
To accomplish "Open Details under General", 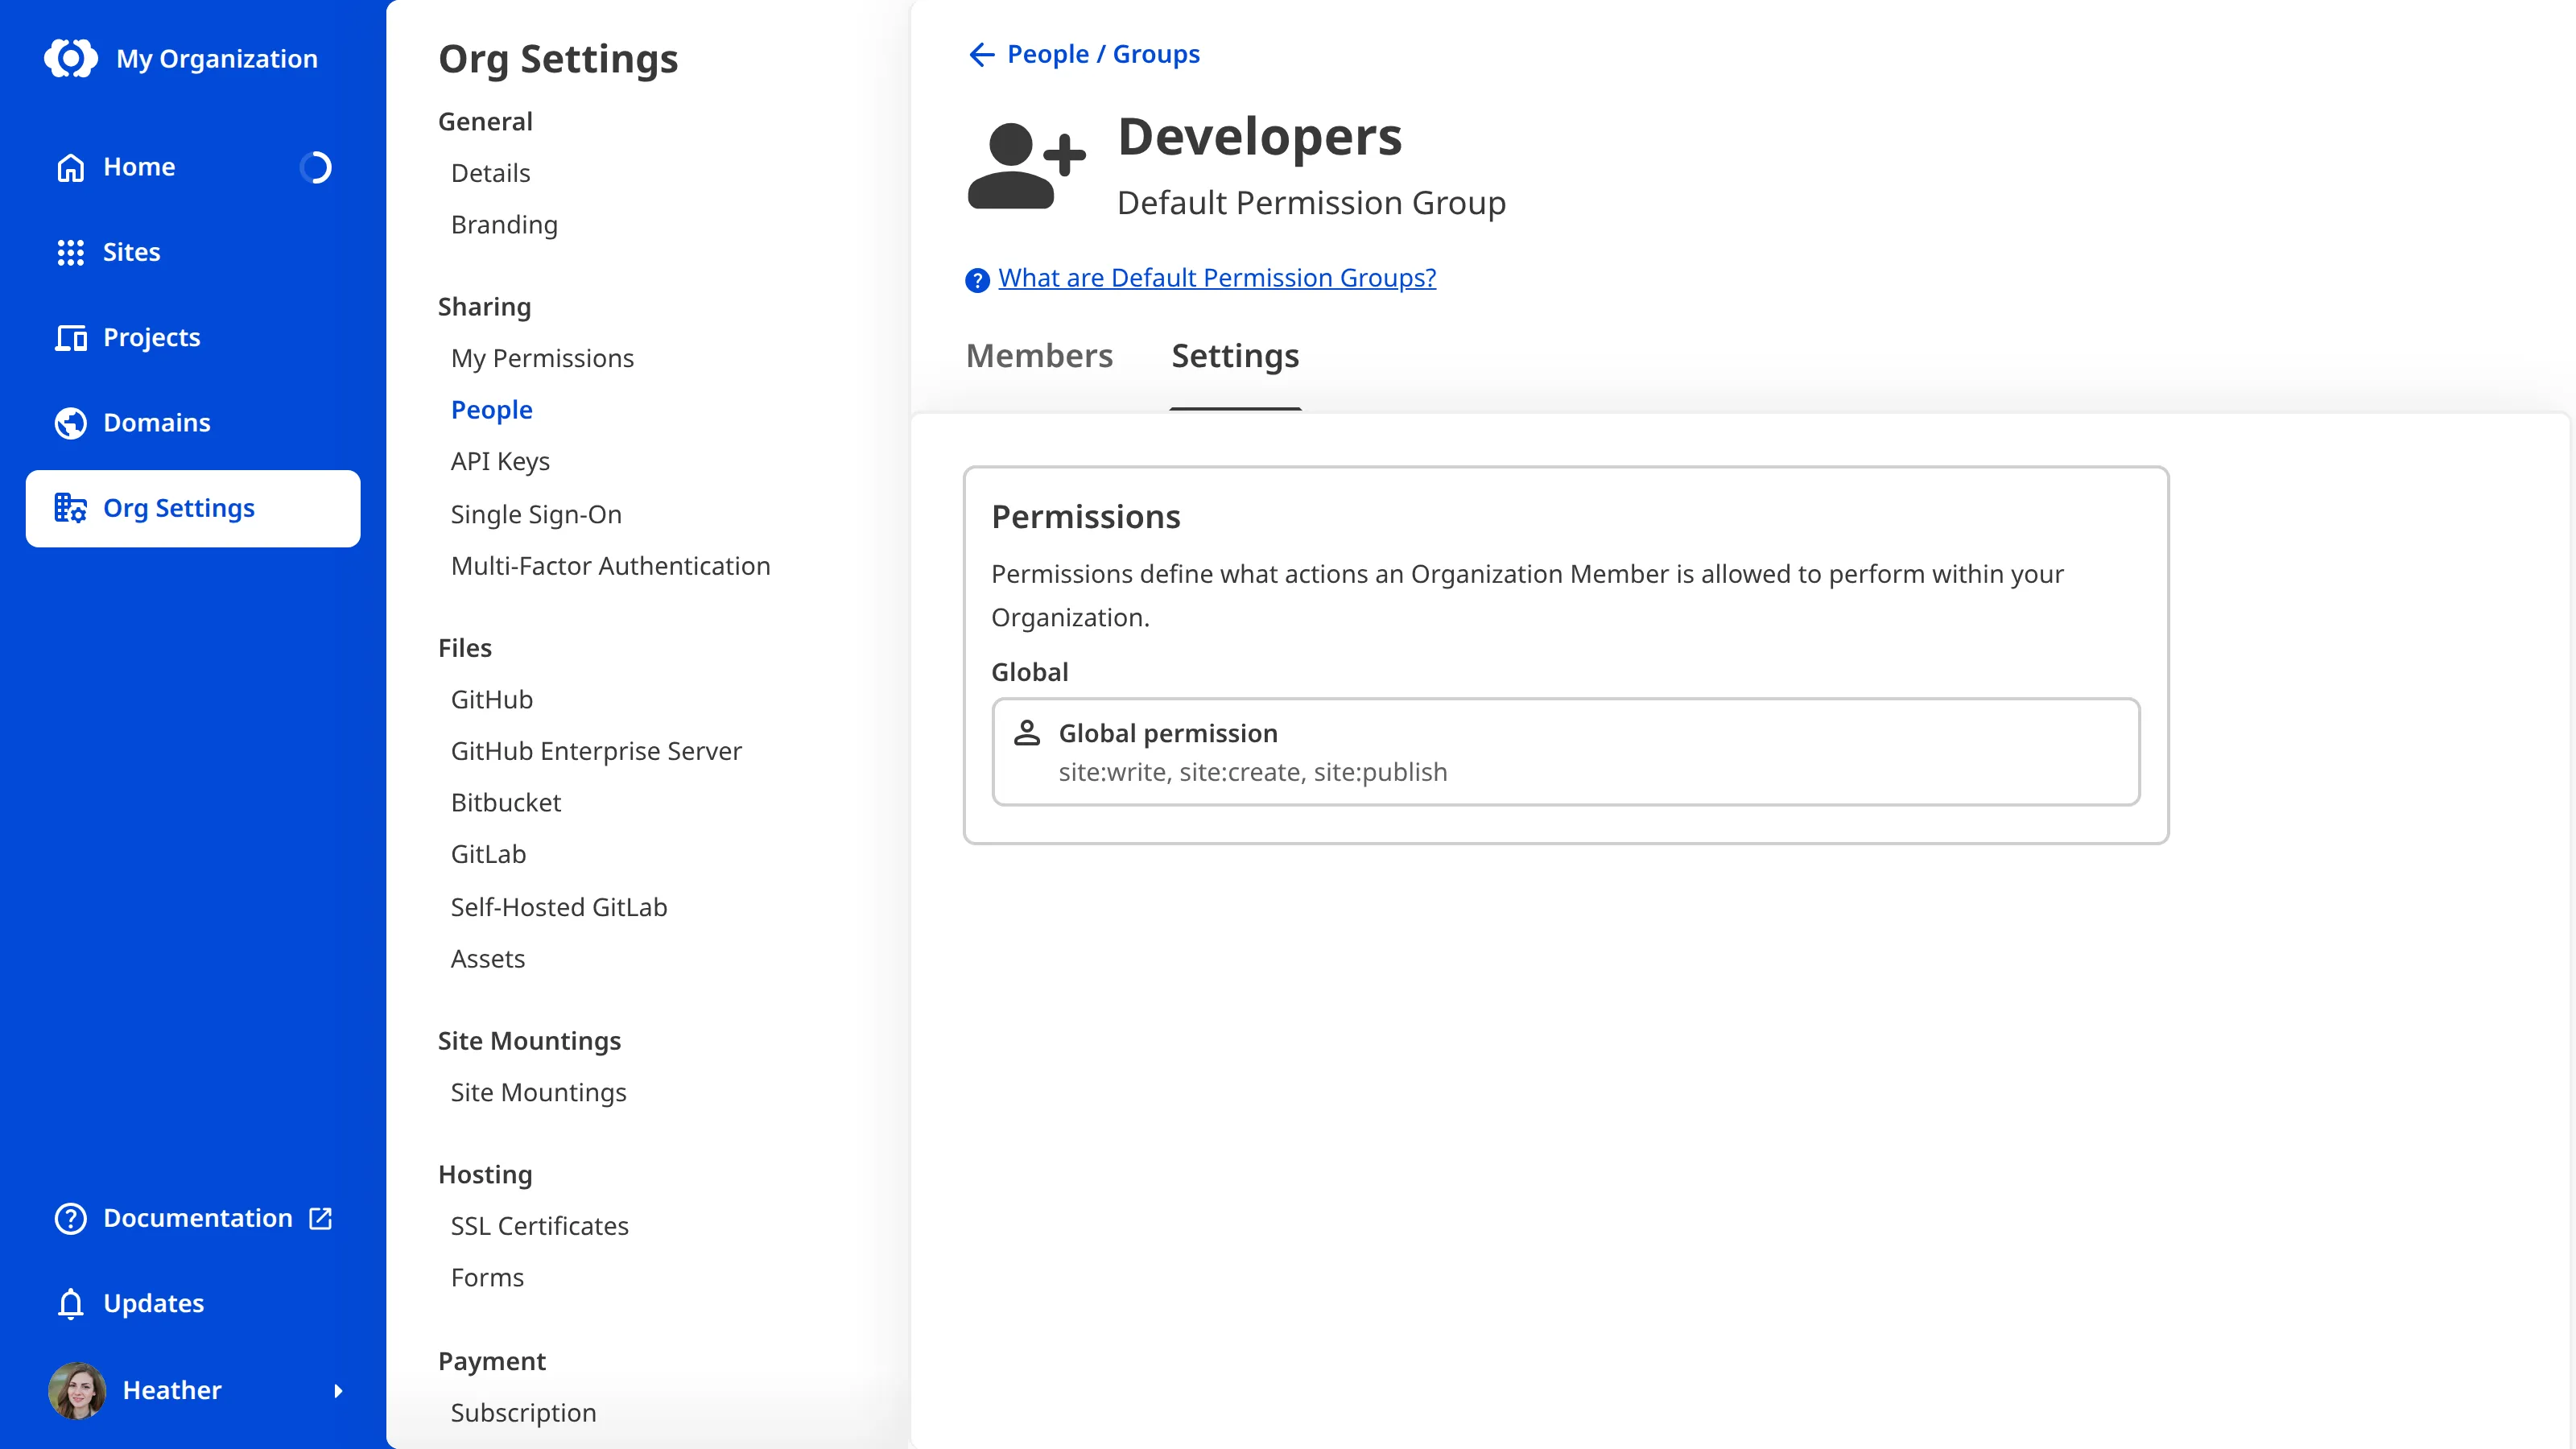I will [490, 173].
